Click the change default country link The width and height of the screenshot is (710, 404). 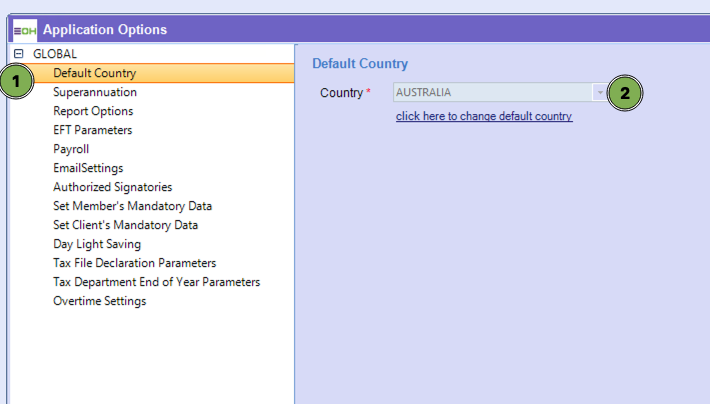coord(484,116)
